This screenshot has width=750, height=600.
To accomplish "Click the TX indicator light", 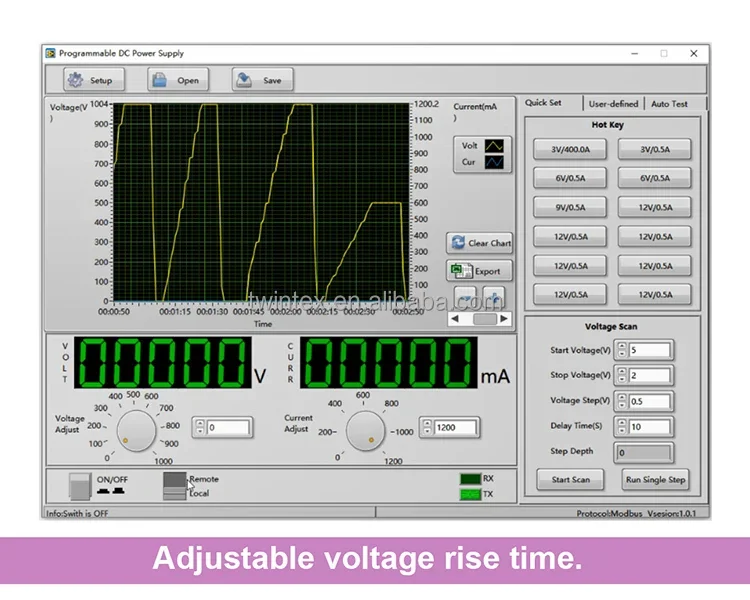I will [470, 494].
